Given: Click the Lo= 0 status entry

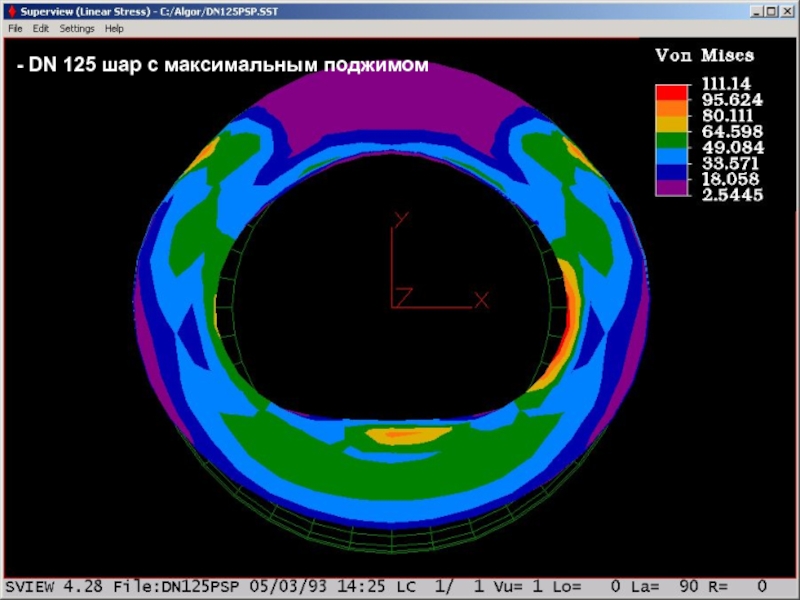Looking at the screenshot, I should click(x=587, y=587).
